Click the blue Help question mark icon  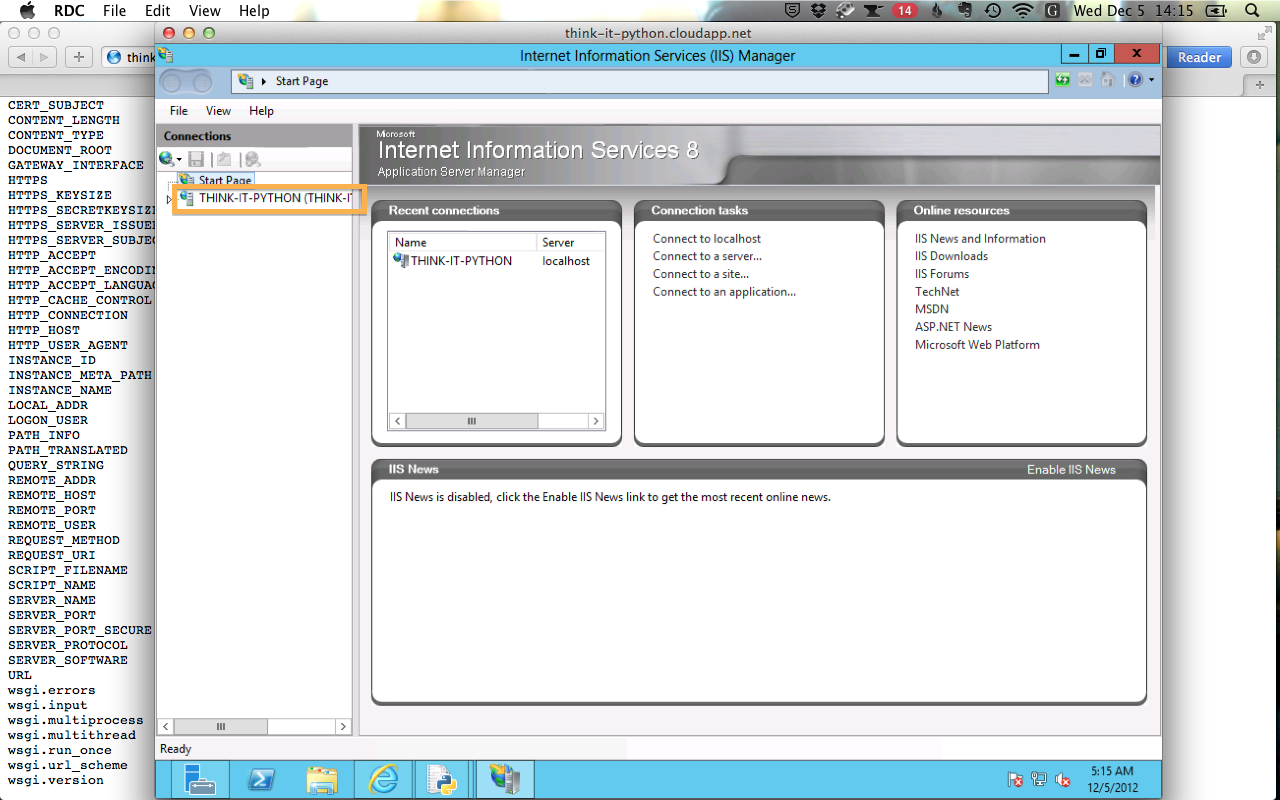[x=1135, y=80]
